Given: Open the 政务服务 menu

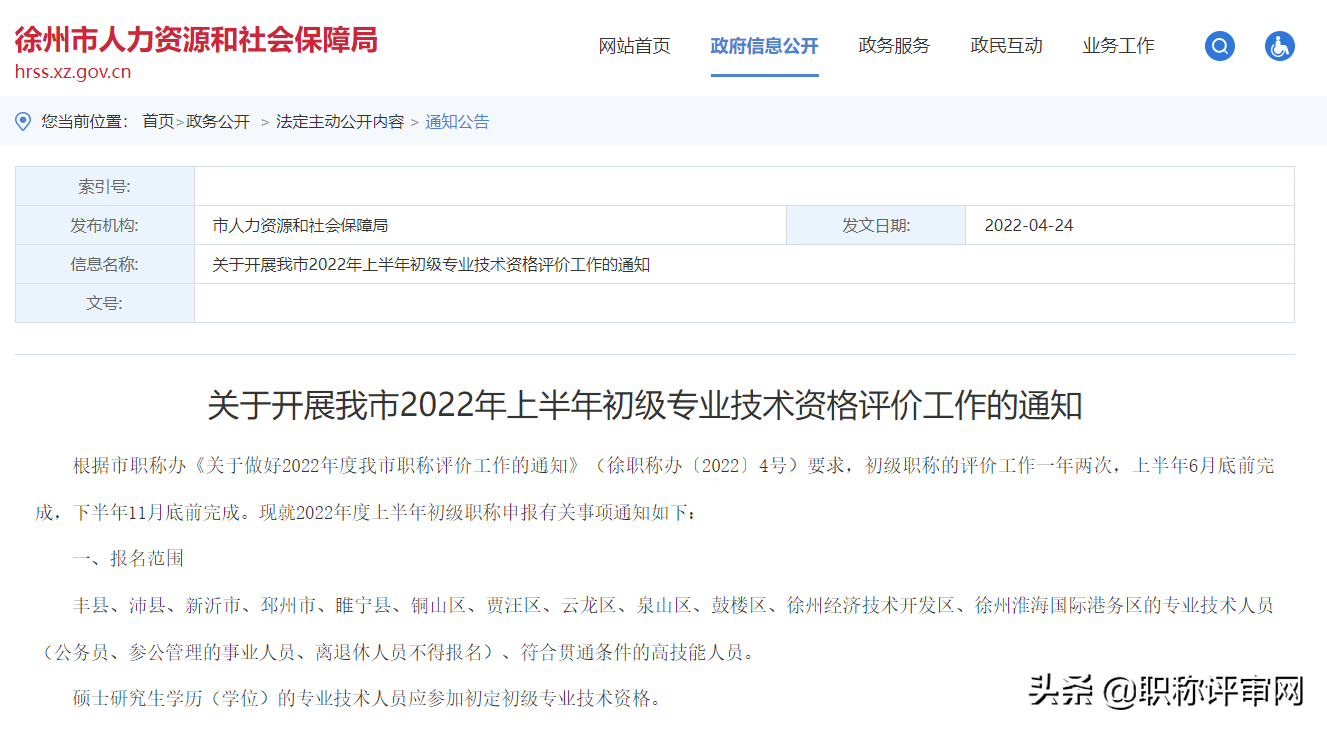Looking at the screenshot, I should coord(893,45).
